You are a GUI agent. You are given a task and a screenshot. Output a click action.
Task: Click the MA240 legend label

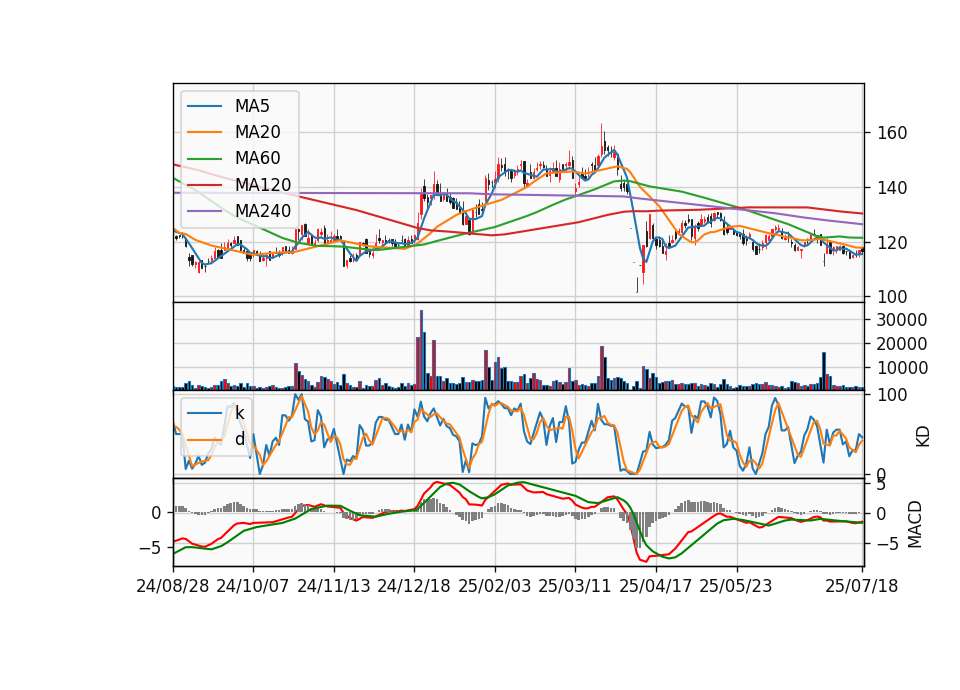(x=263, y=211)
